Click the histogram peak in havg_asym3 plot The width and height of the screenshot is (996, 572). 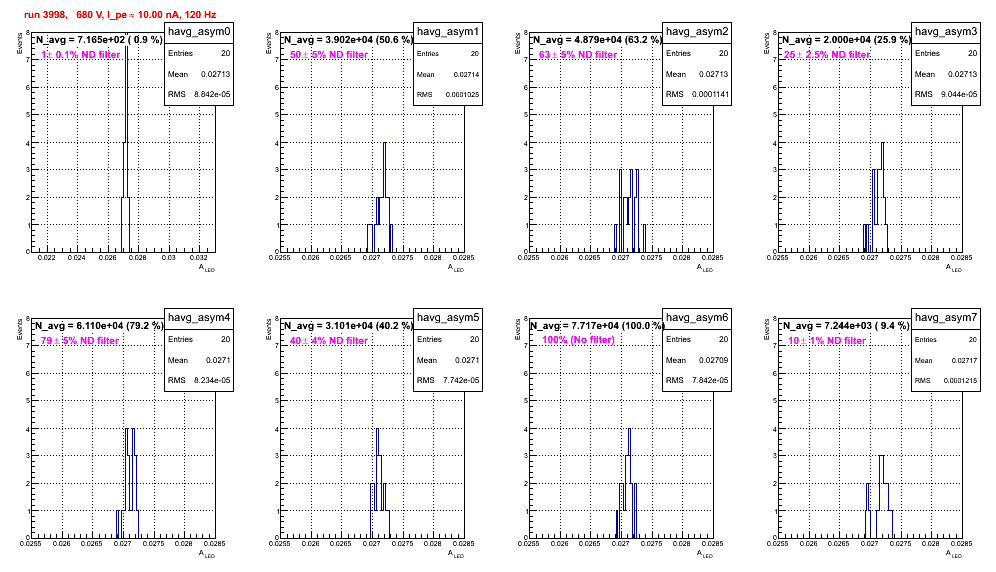[x=882, y=197]
